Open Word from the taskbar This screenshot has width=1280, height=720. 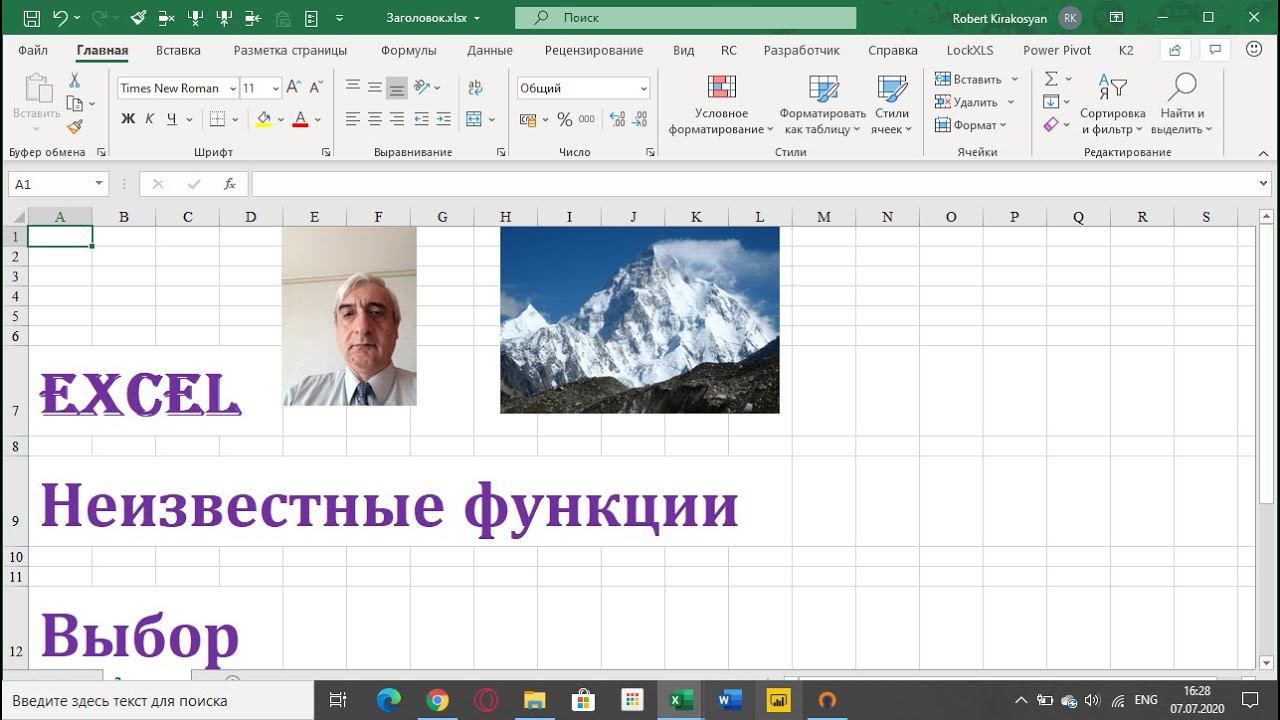729,700
